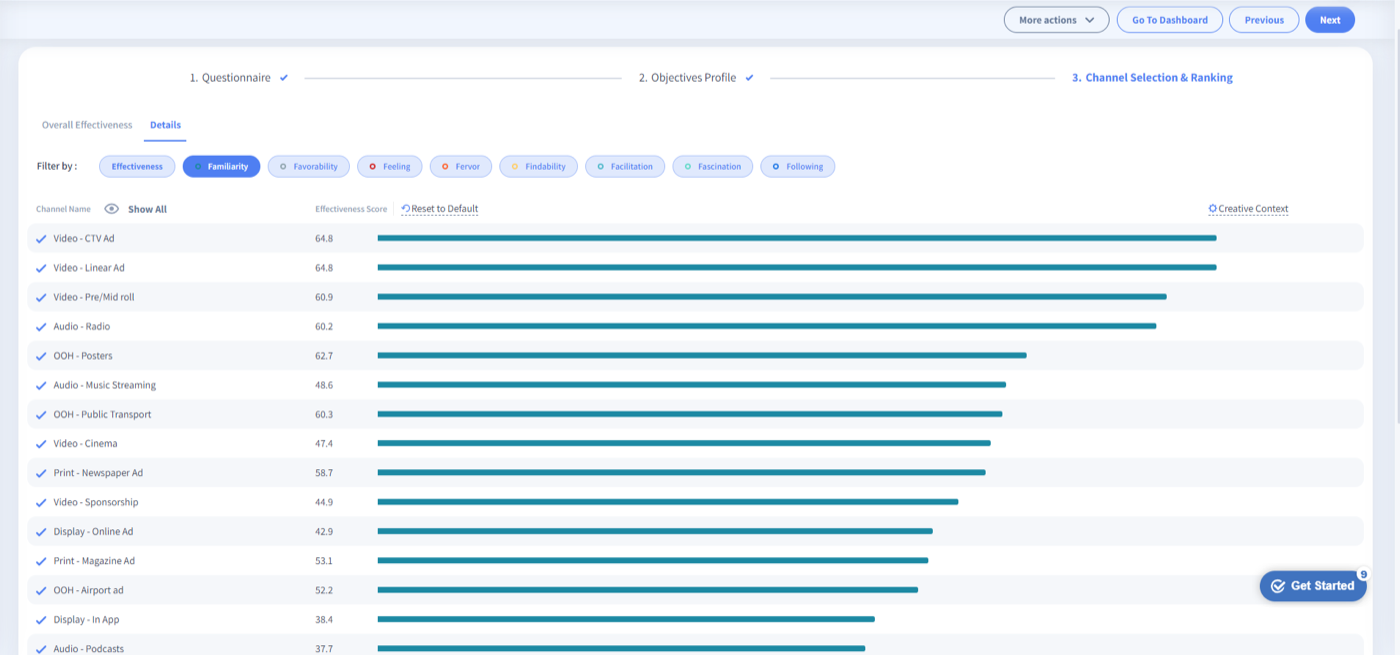Click the Video - Sponsorship channel name

[x=96, y=502]
